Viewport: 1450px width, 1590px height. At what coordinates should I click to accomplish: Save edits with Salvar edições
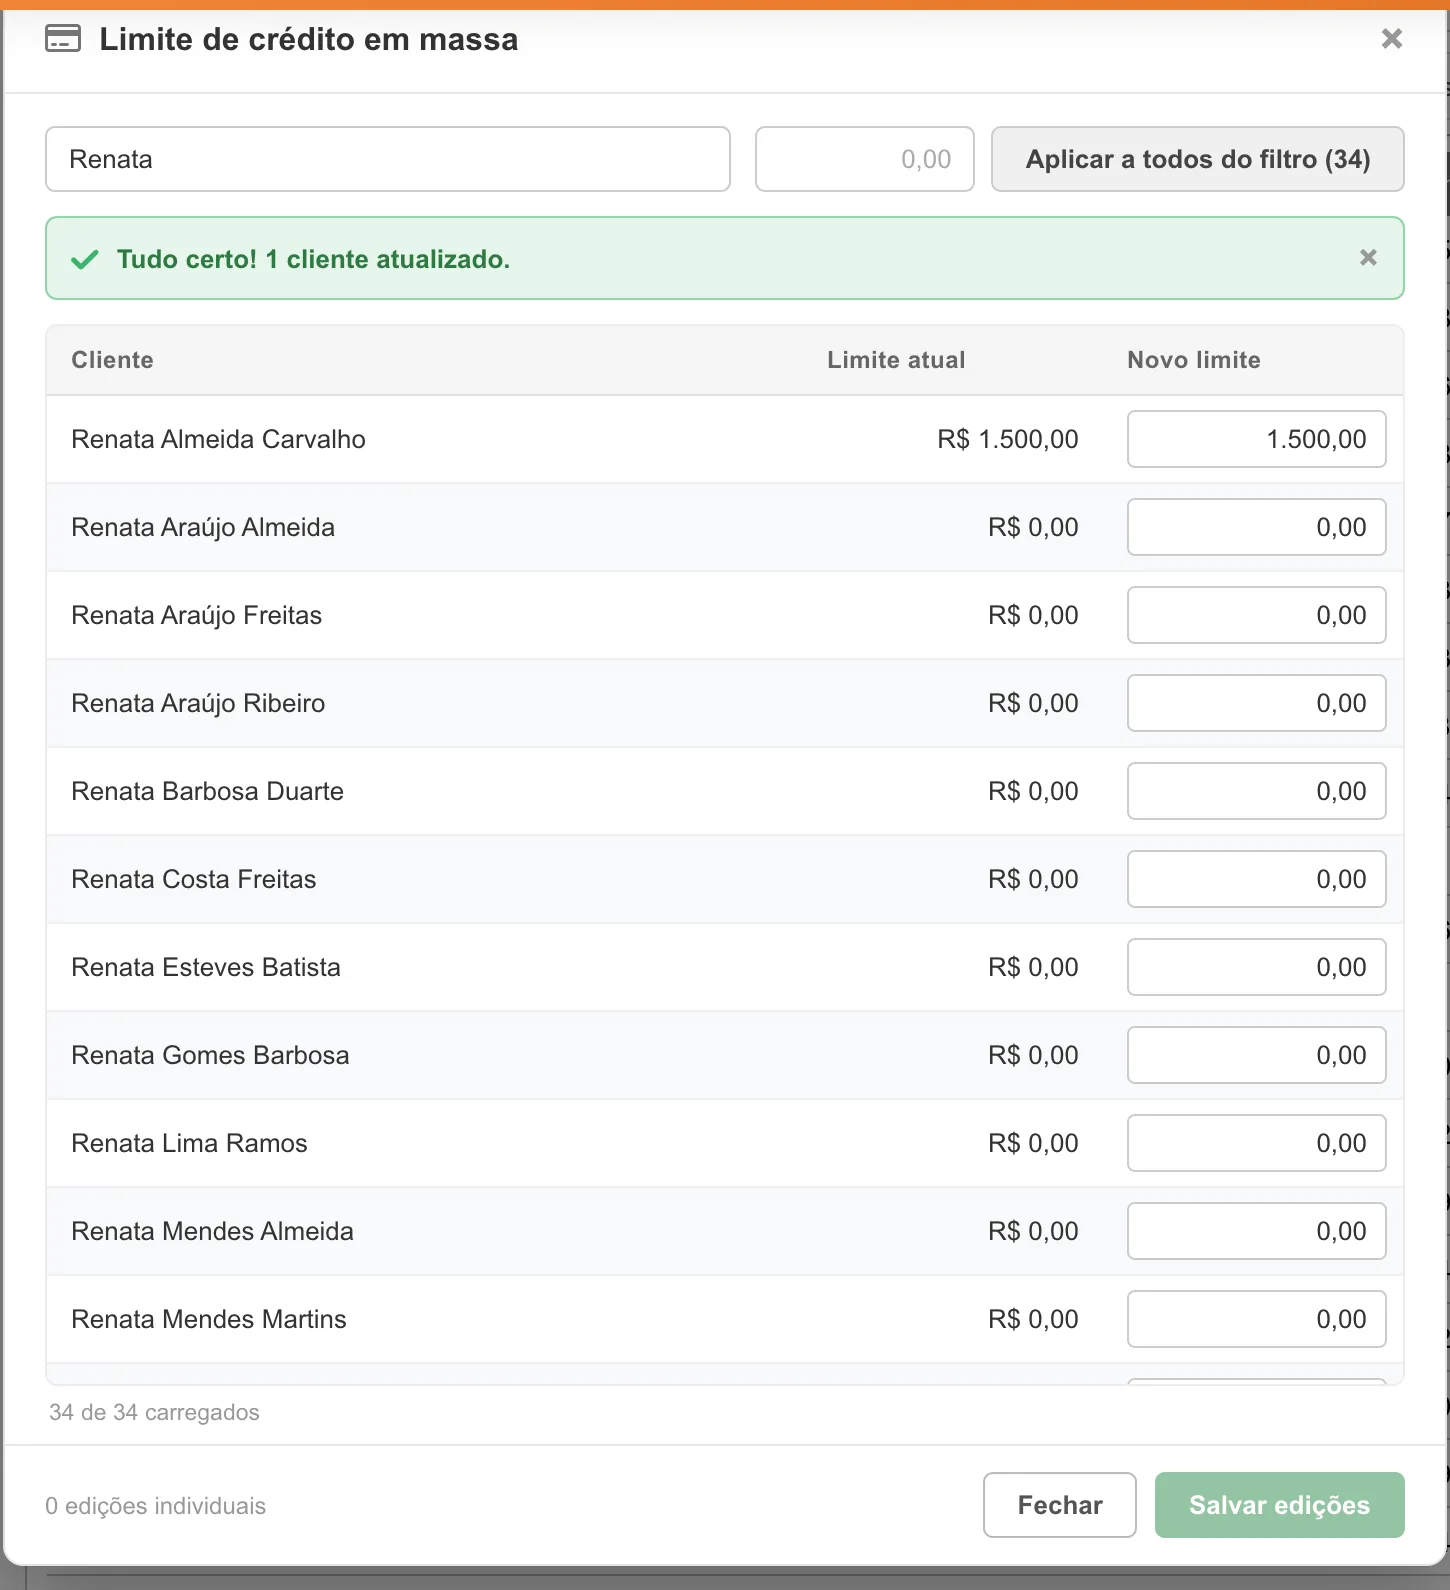[1280, 1505]
